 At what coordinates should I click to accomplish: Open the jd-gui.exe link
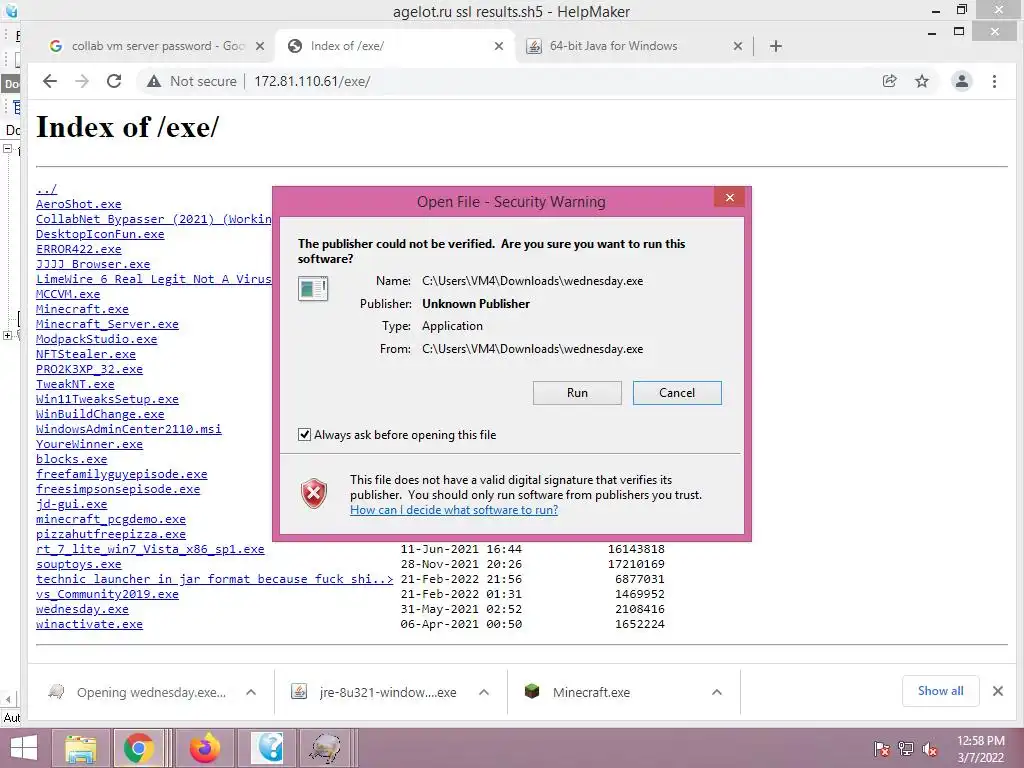pos(71,504)
